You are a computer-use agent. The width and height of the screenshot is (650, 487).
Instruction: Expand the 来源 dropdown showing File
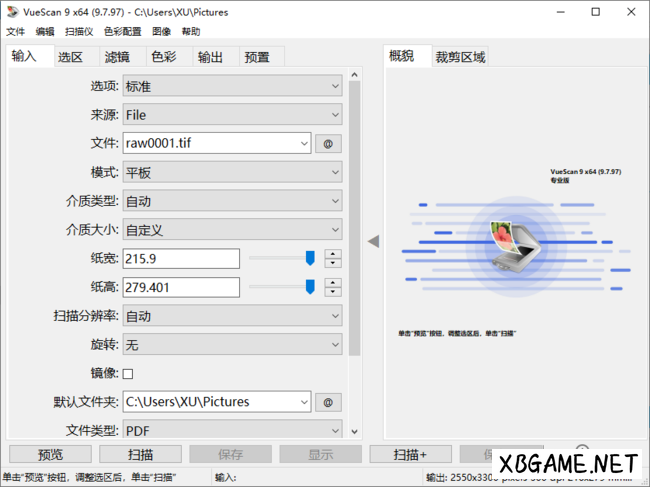(232, 115)
